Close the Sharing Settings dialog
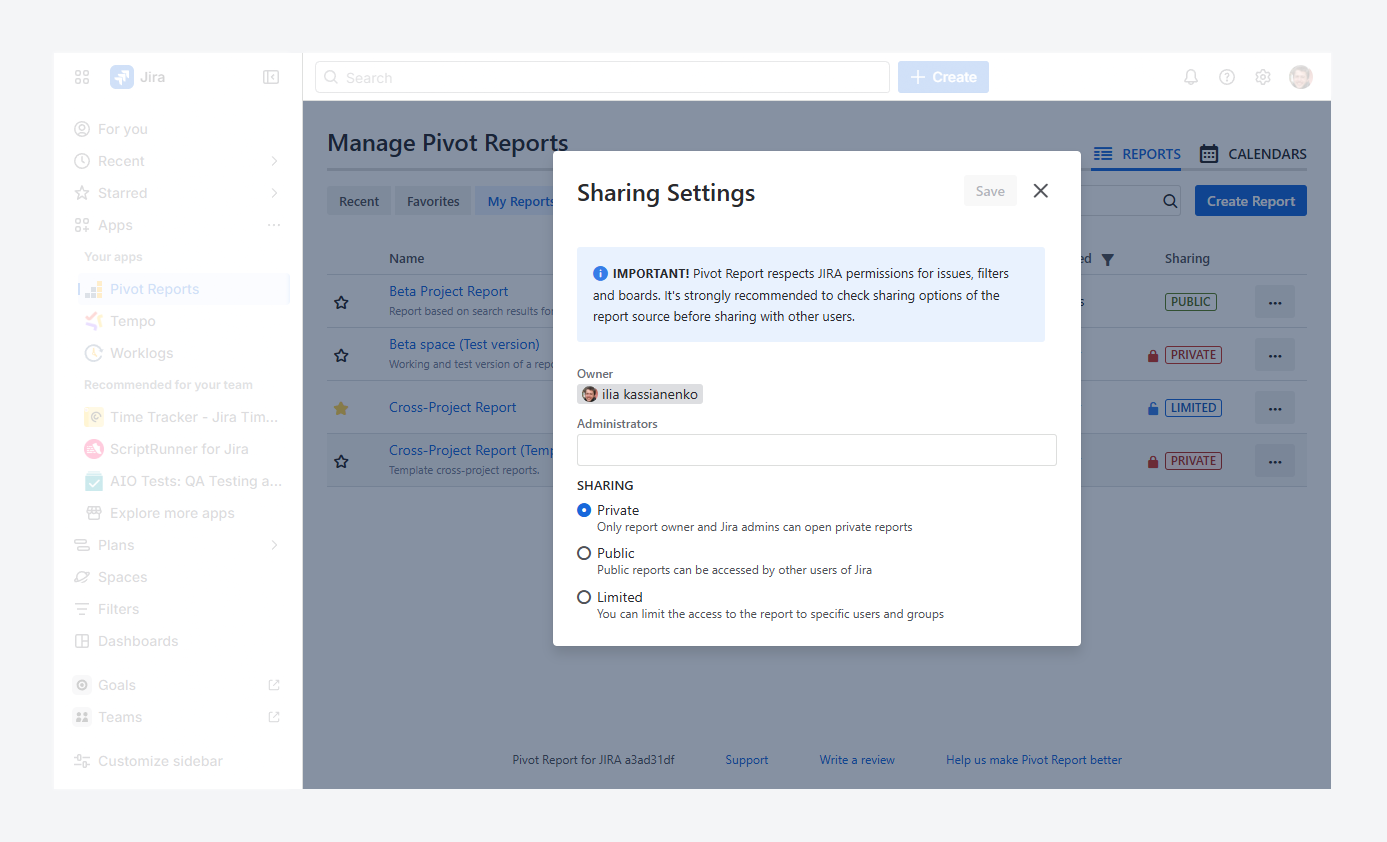Viewport: 1387px width, 842px height. click(1041, 191)
